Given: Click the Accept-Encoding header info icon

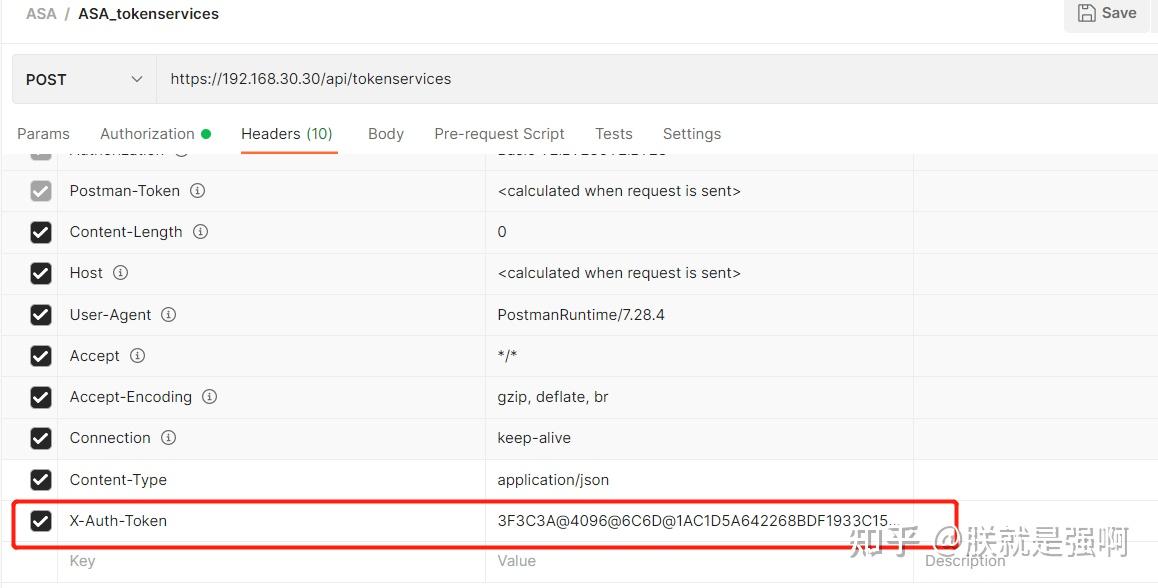Looking at the screenshot, I should pyautogui.click(x=209, y=396).
